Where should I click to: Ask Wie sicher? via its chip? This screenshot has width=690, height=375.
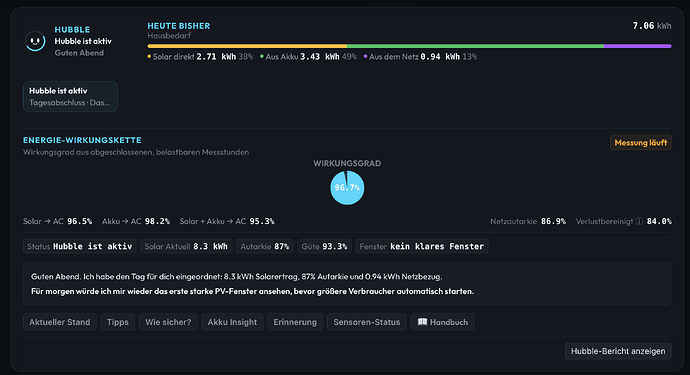point(168,322)
